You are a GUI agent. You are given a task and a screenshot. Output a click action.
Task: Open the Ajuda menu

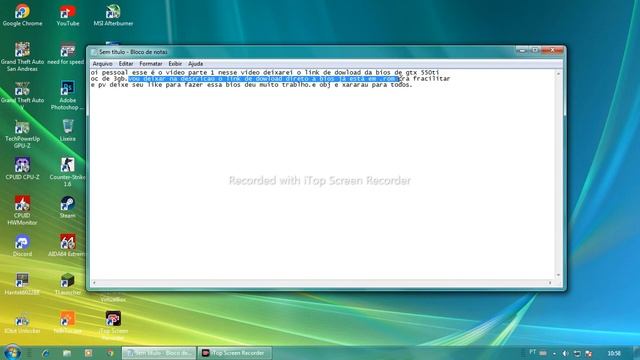196,64
